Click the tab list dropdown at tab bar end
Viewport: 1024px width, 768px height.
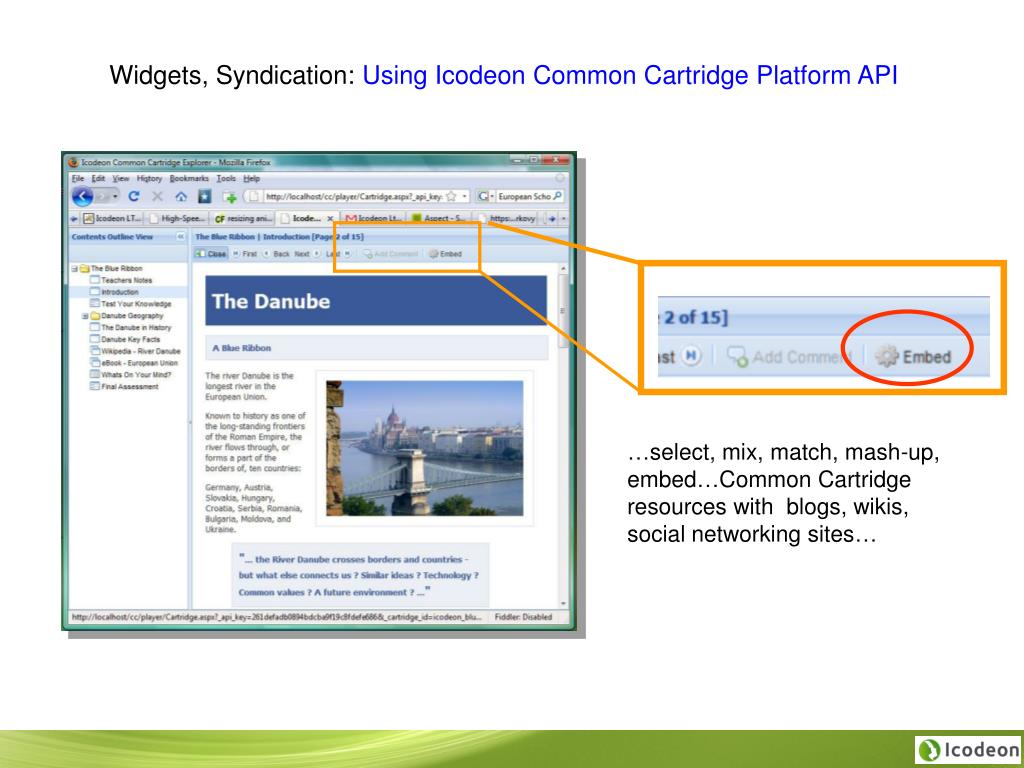564,219
